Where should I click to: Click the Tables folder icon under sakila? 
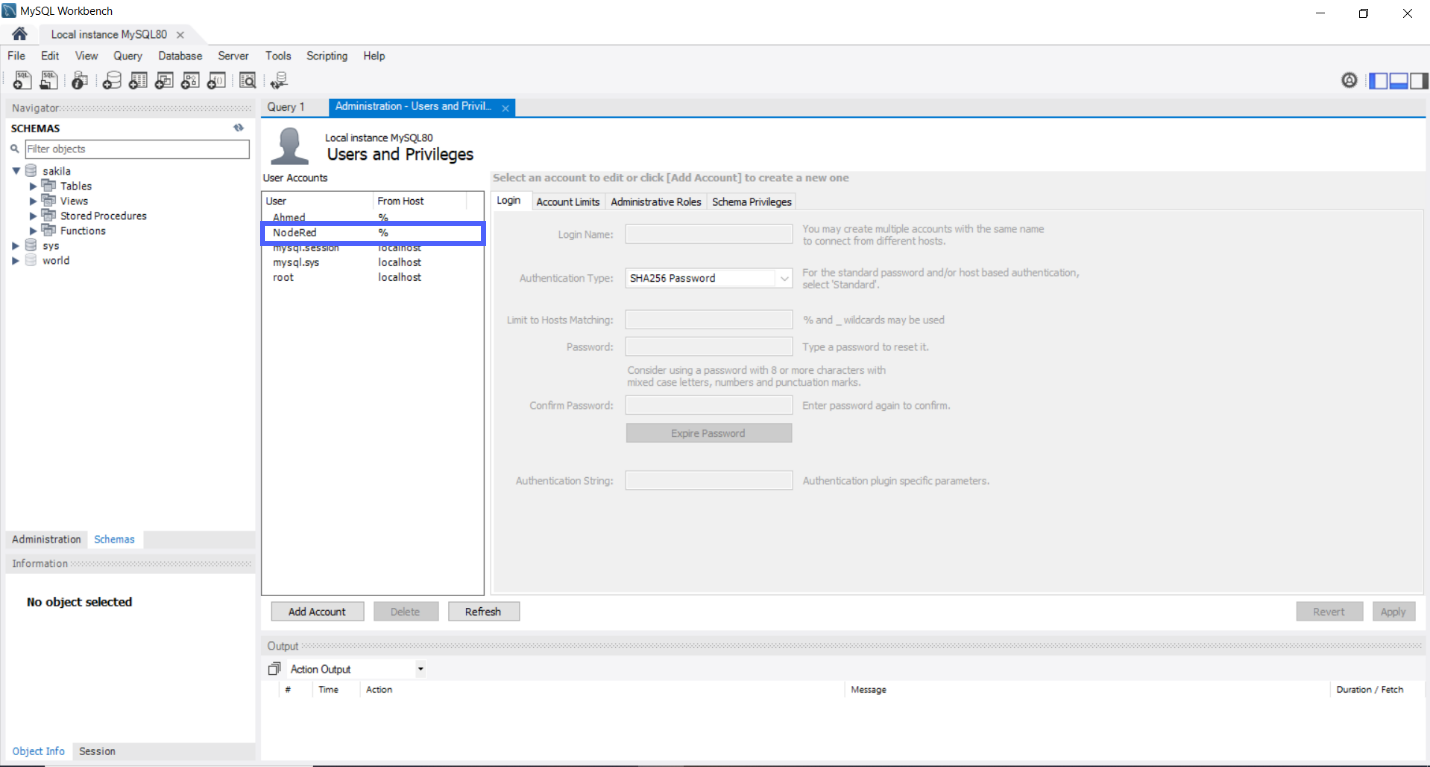(x=49, y=186)
